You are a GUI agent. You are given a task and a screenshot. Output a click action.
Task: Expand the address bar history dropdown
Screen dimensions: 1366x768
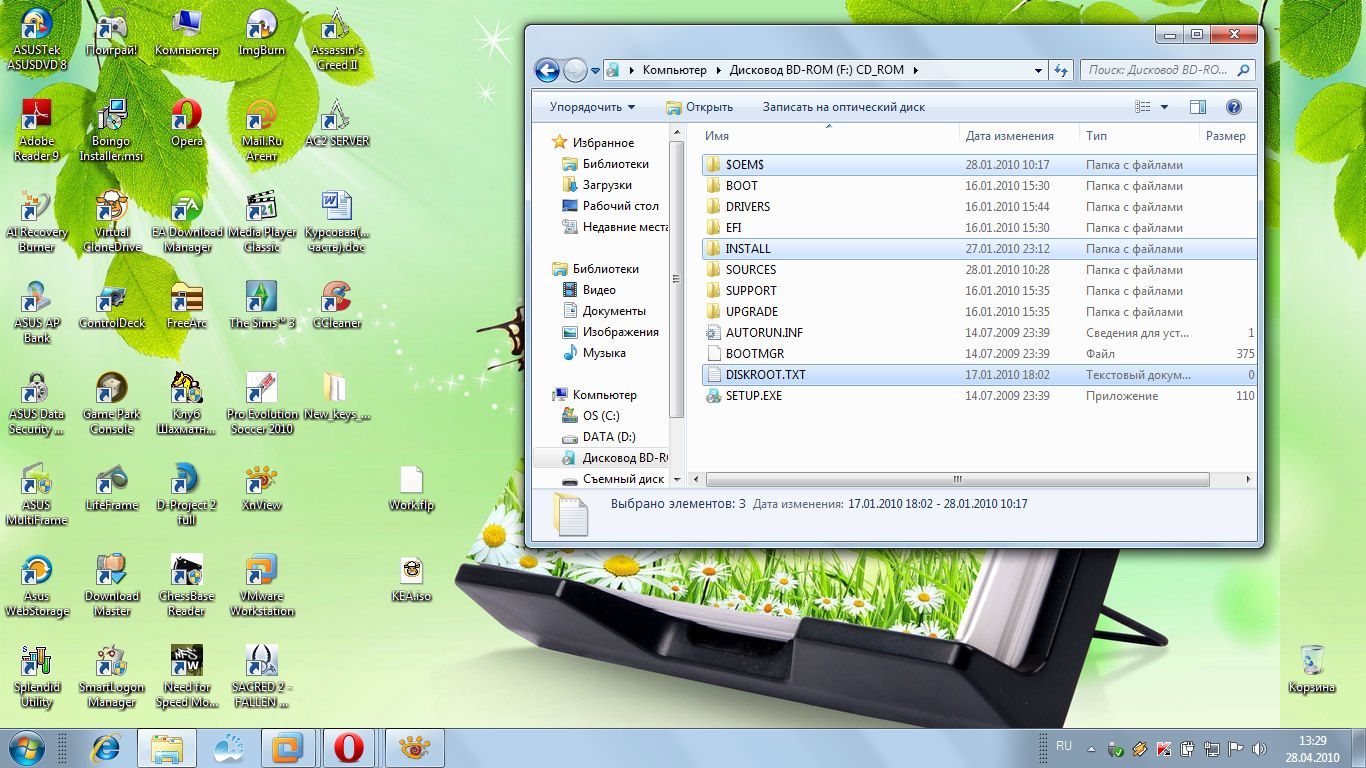point(1038,71)
